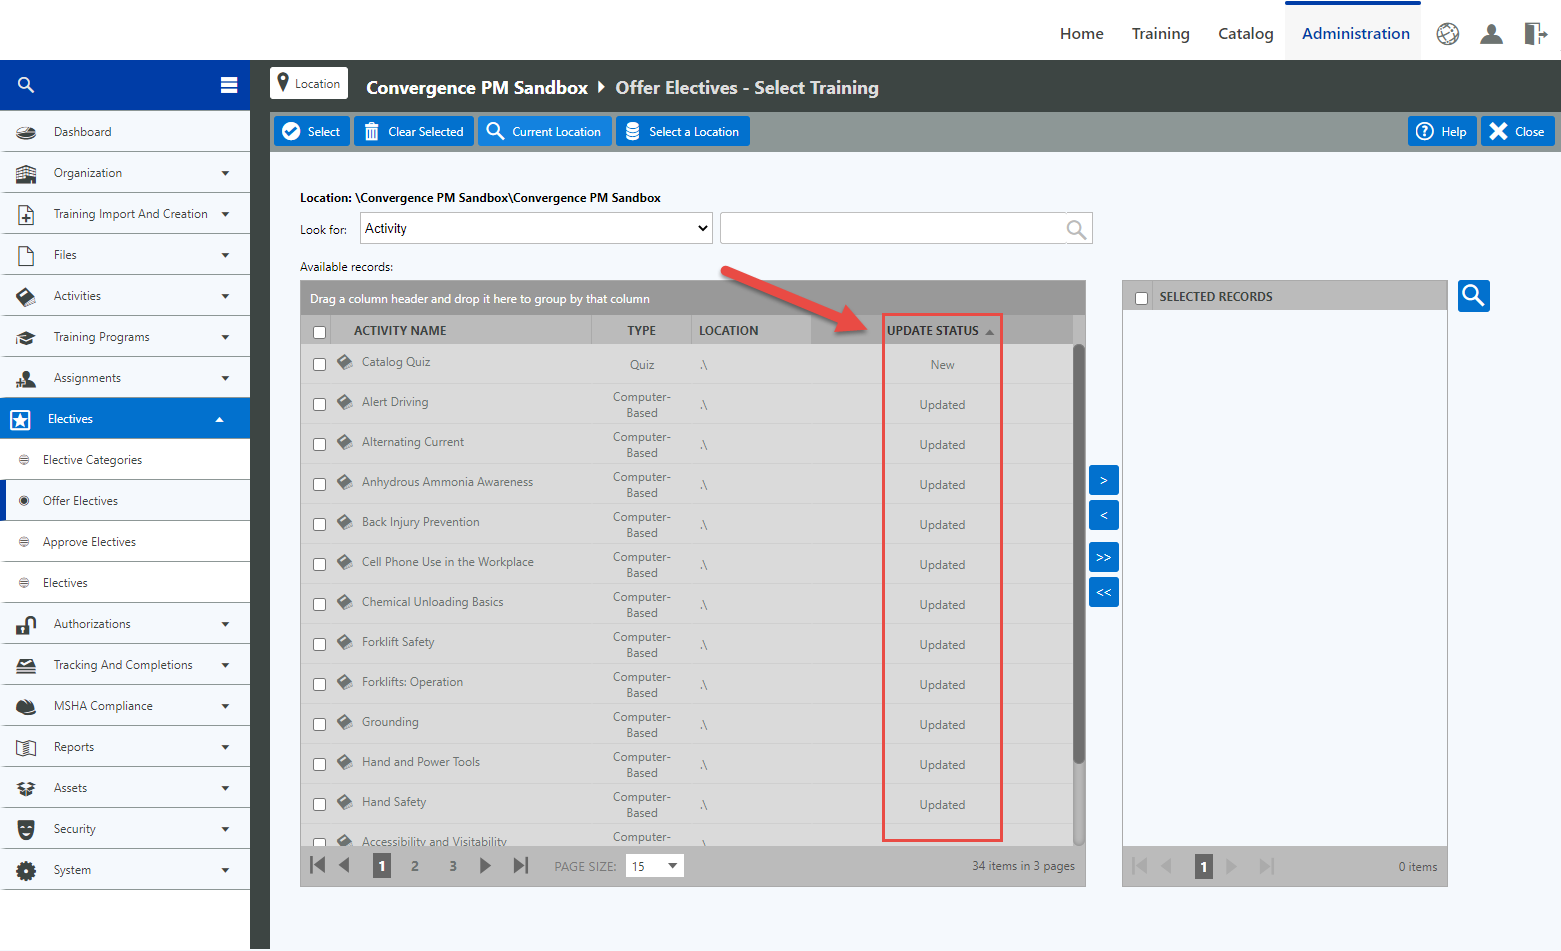
Task: Check the Anhydrous Ammonia Awareness checkbox
Action: 319,484
